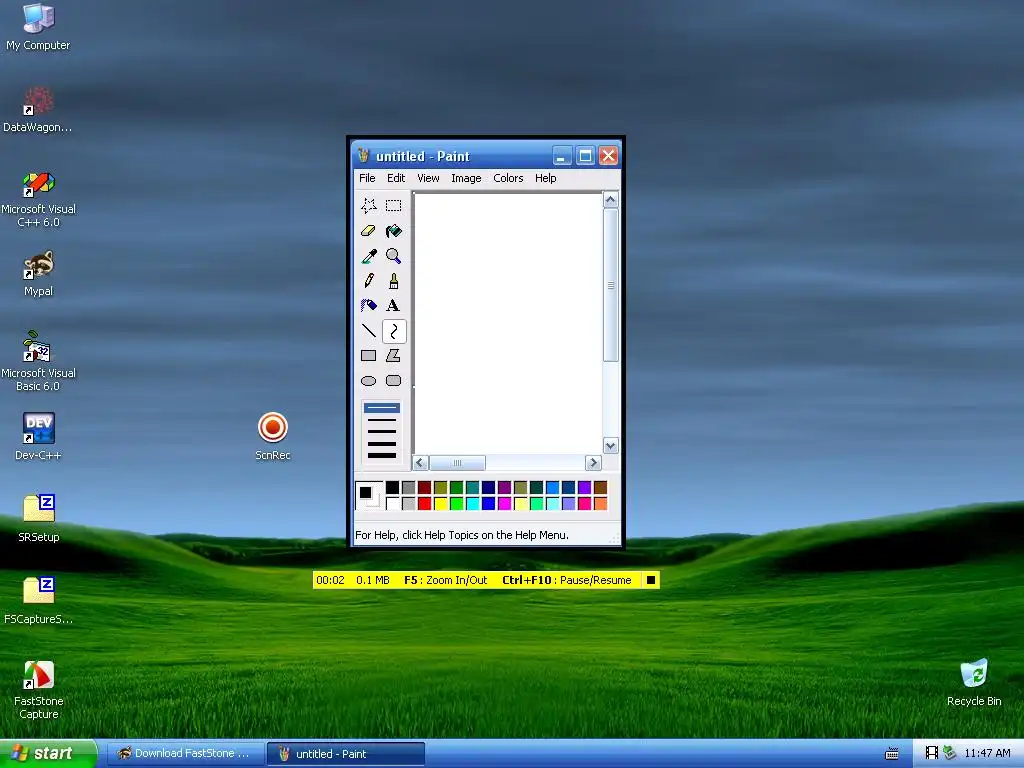Click the vertical scrollbar thumb

[x=611, y=285]
